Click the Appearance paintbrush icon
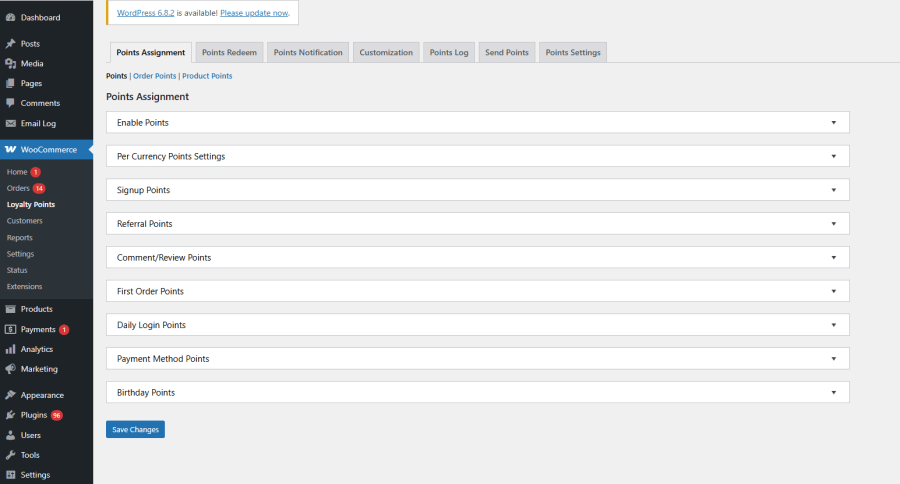 click(10, 395)
